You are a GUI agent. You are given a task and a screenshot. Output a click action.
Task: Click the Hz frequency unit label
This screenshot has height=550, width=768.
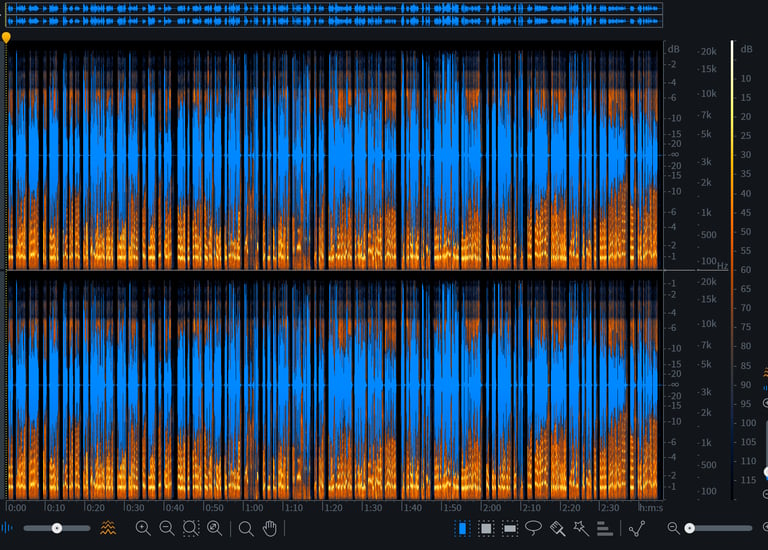[722, 266]
